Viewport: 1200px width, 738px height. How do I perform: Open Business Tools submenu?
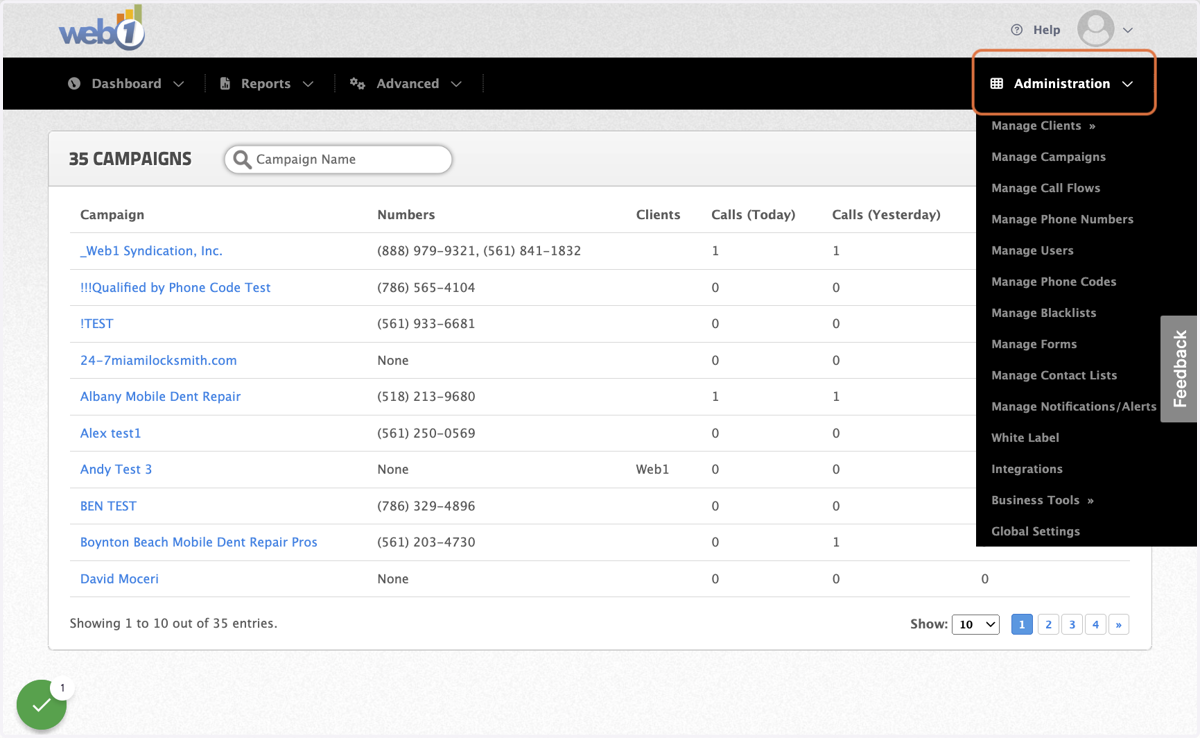tap(1042, 500)
